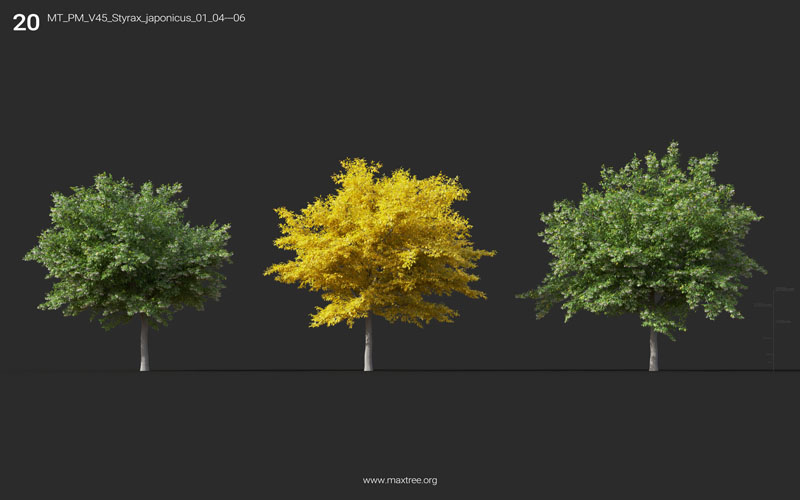Click the leftmost branch of the yellow tree
Screen dimensions: 800x500
(270, 270)
